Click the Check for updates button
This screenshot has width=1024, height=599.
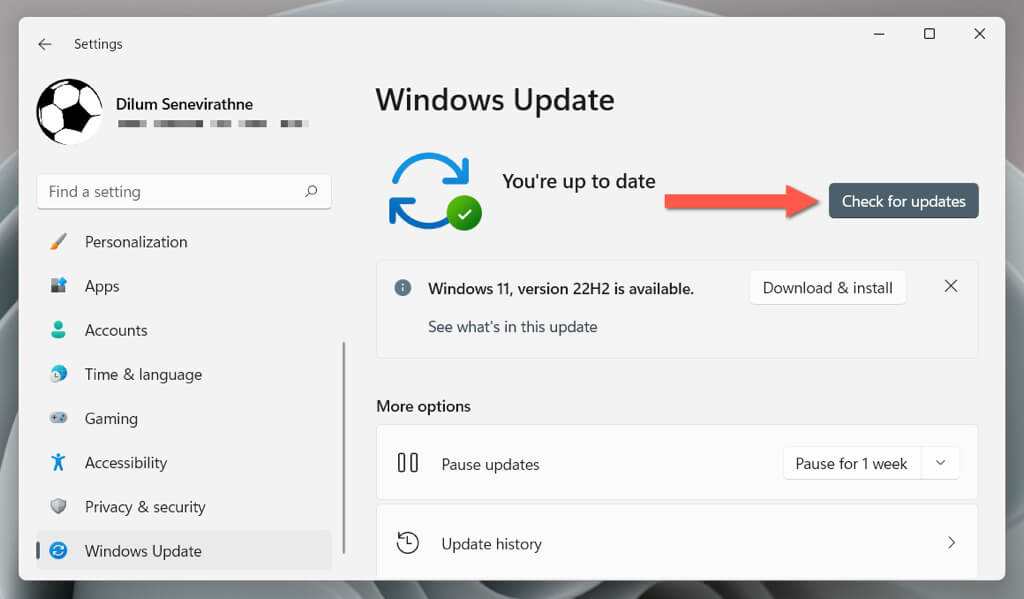tap(903, 201)
